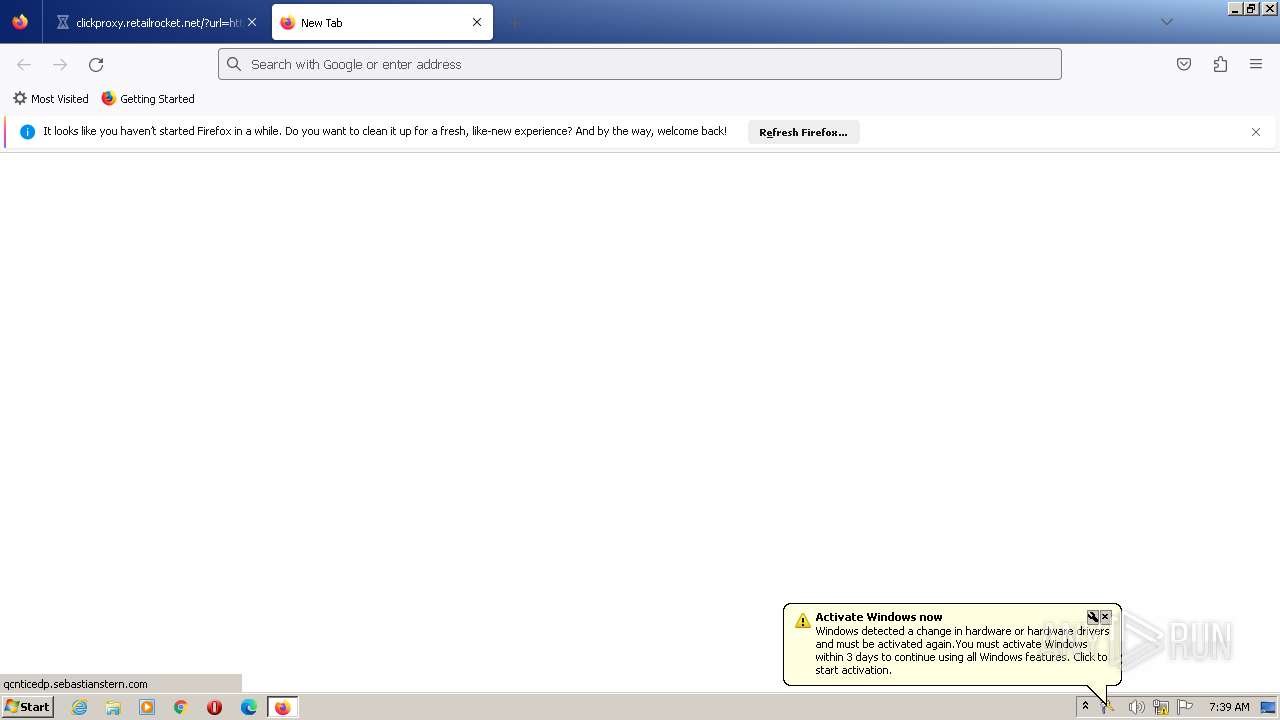Open the Extensions panel
The height and width of the screenshot is (720, 1280).
point(1220,64)
